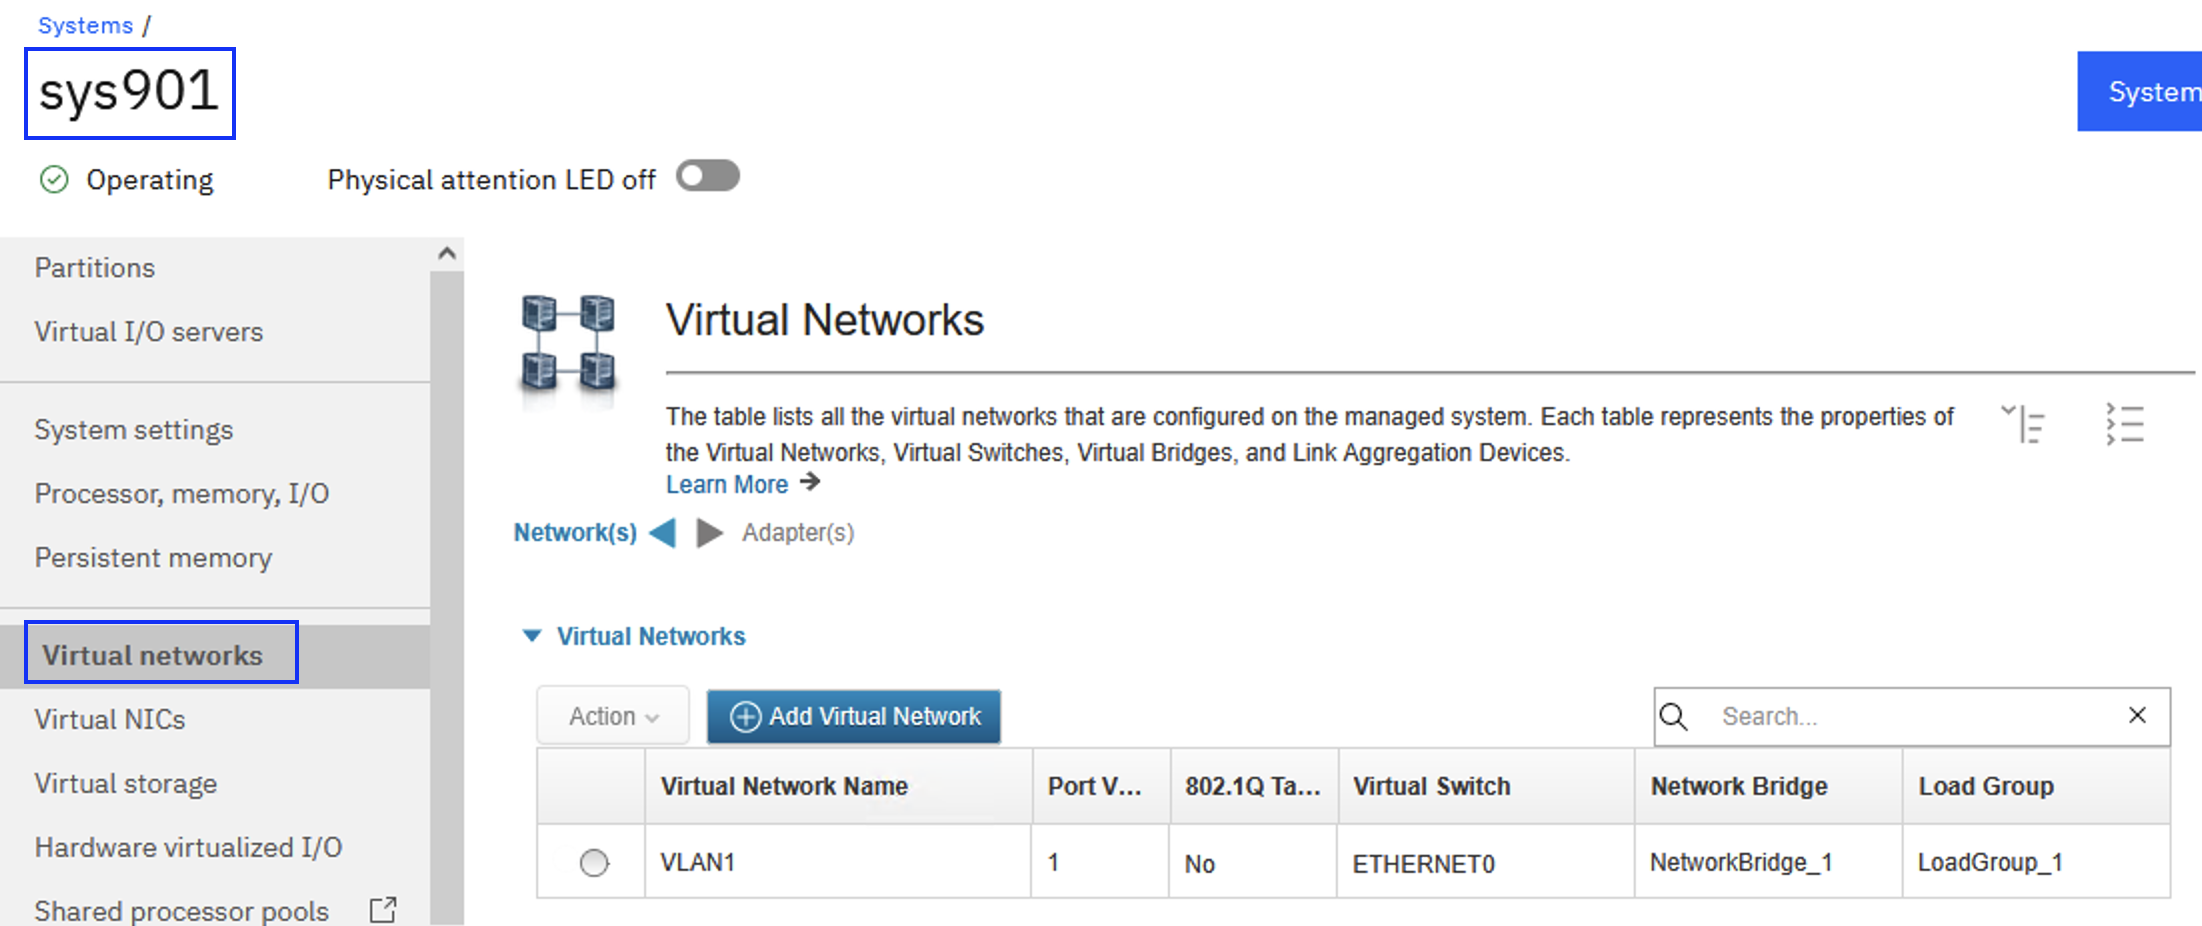Go to Partitions in sidebar
Image resolution: width=2202 pixels, height=926 pixels.
[95, 268]
